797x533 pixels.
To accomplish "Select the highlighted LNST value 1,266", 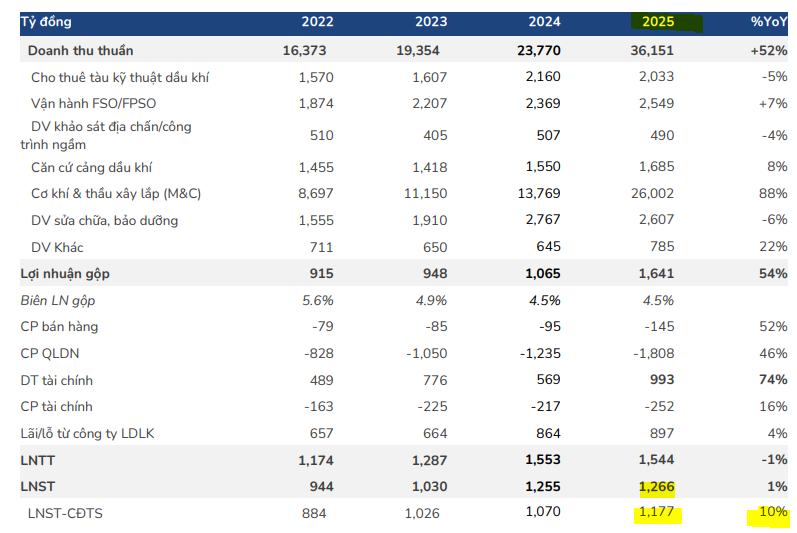I will coord(657,487).
